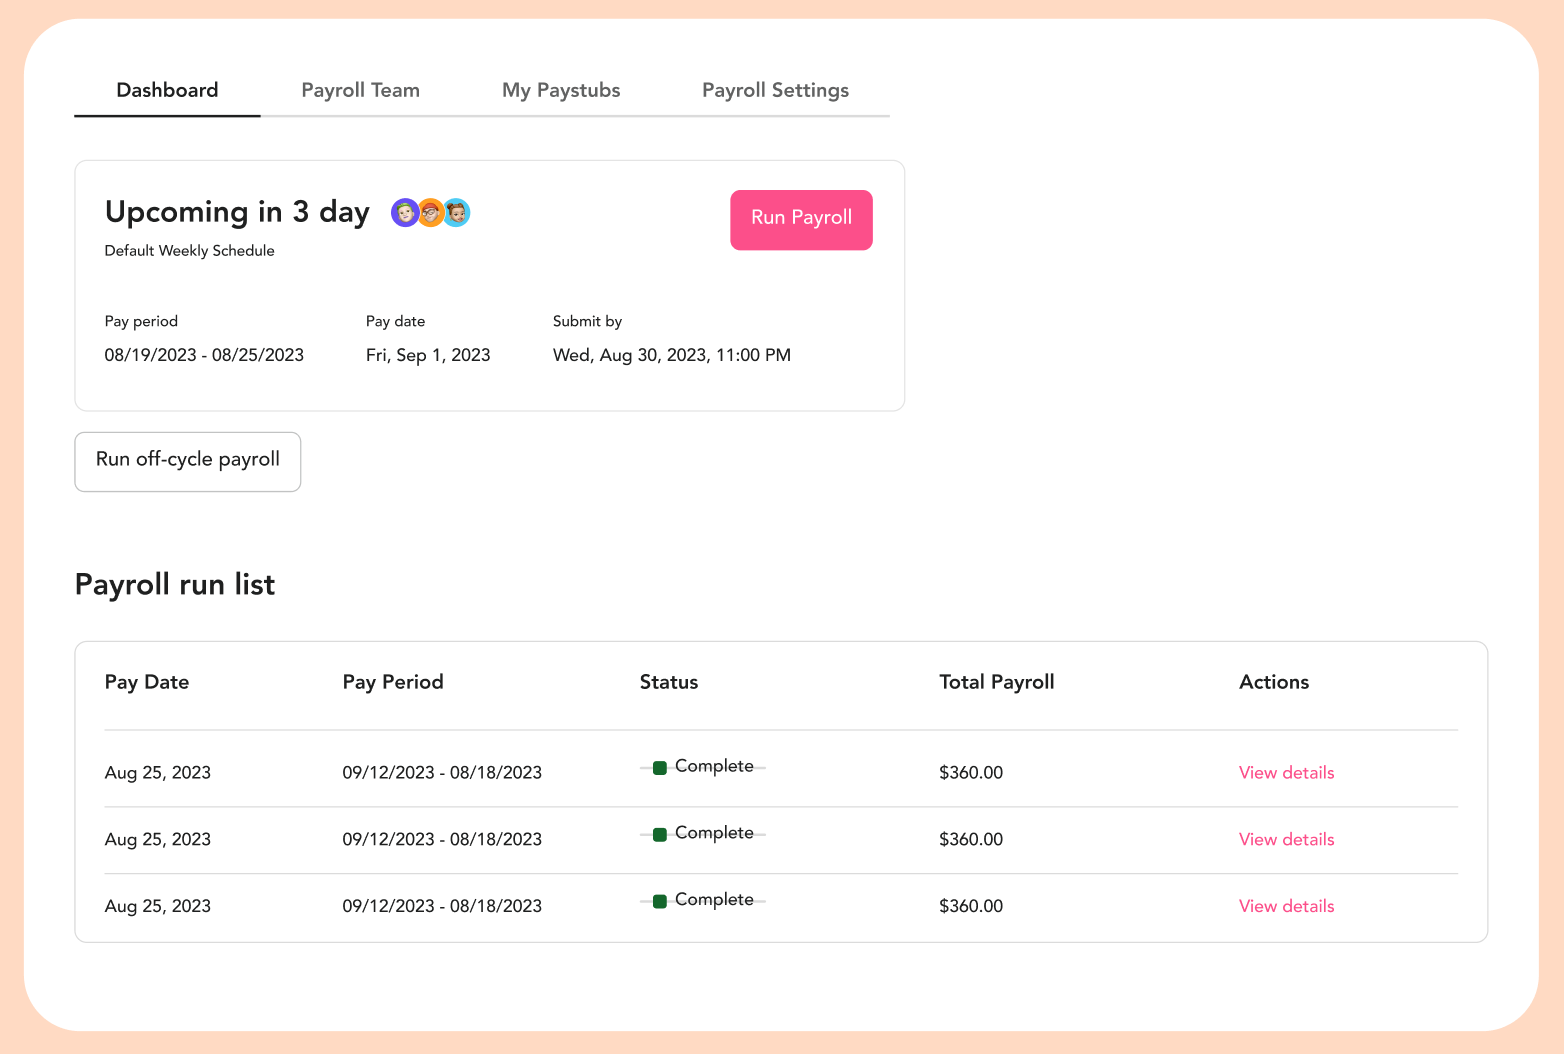Open View details for the first payroll run
Image resolution: width=1564 pixels, height=1054 pixels.
pyautogui.click(x=1286, y=772)
